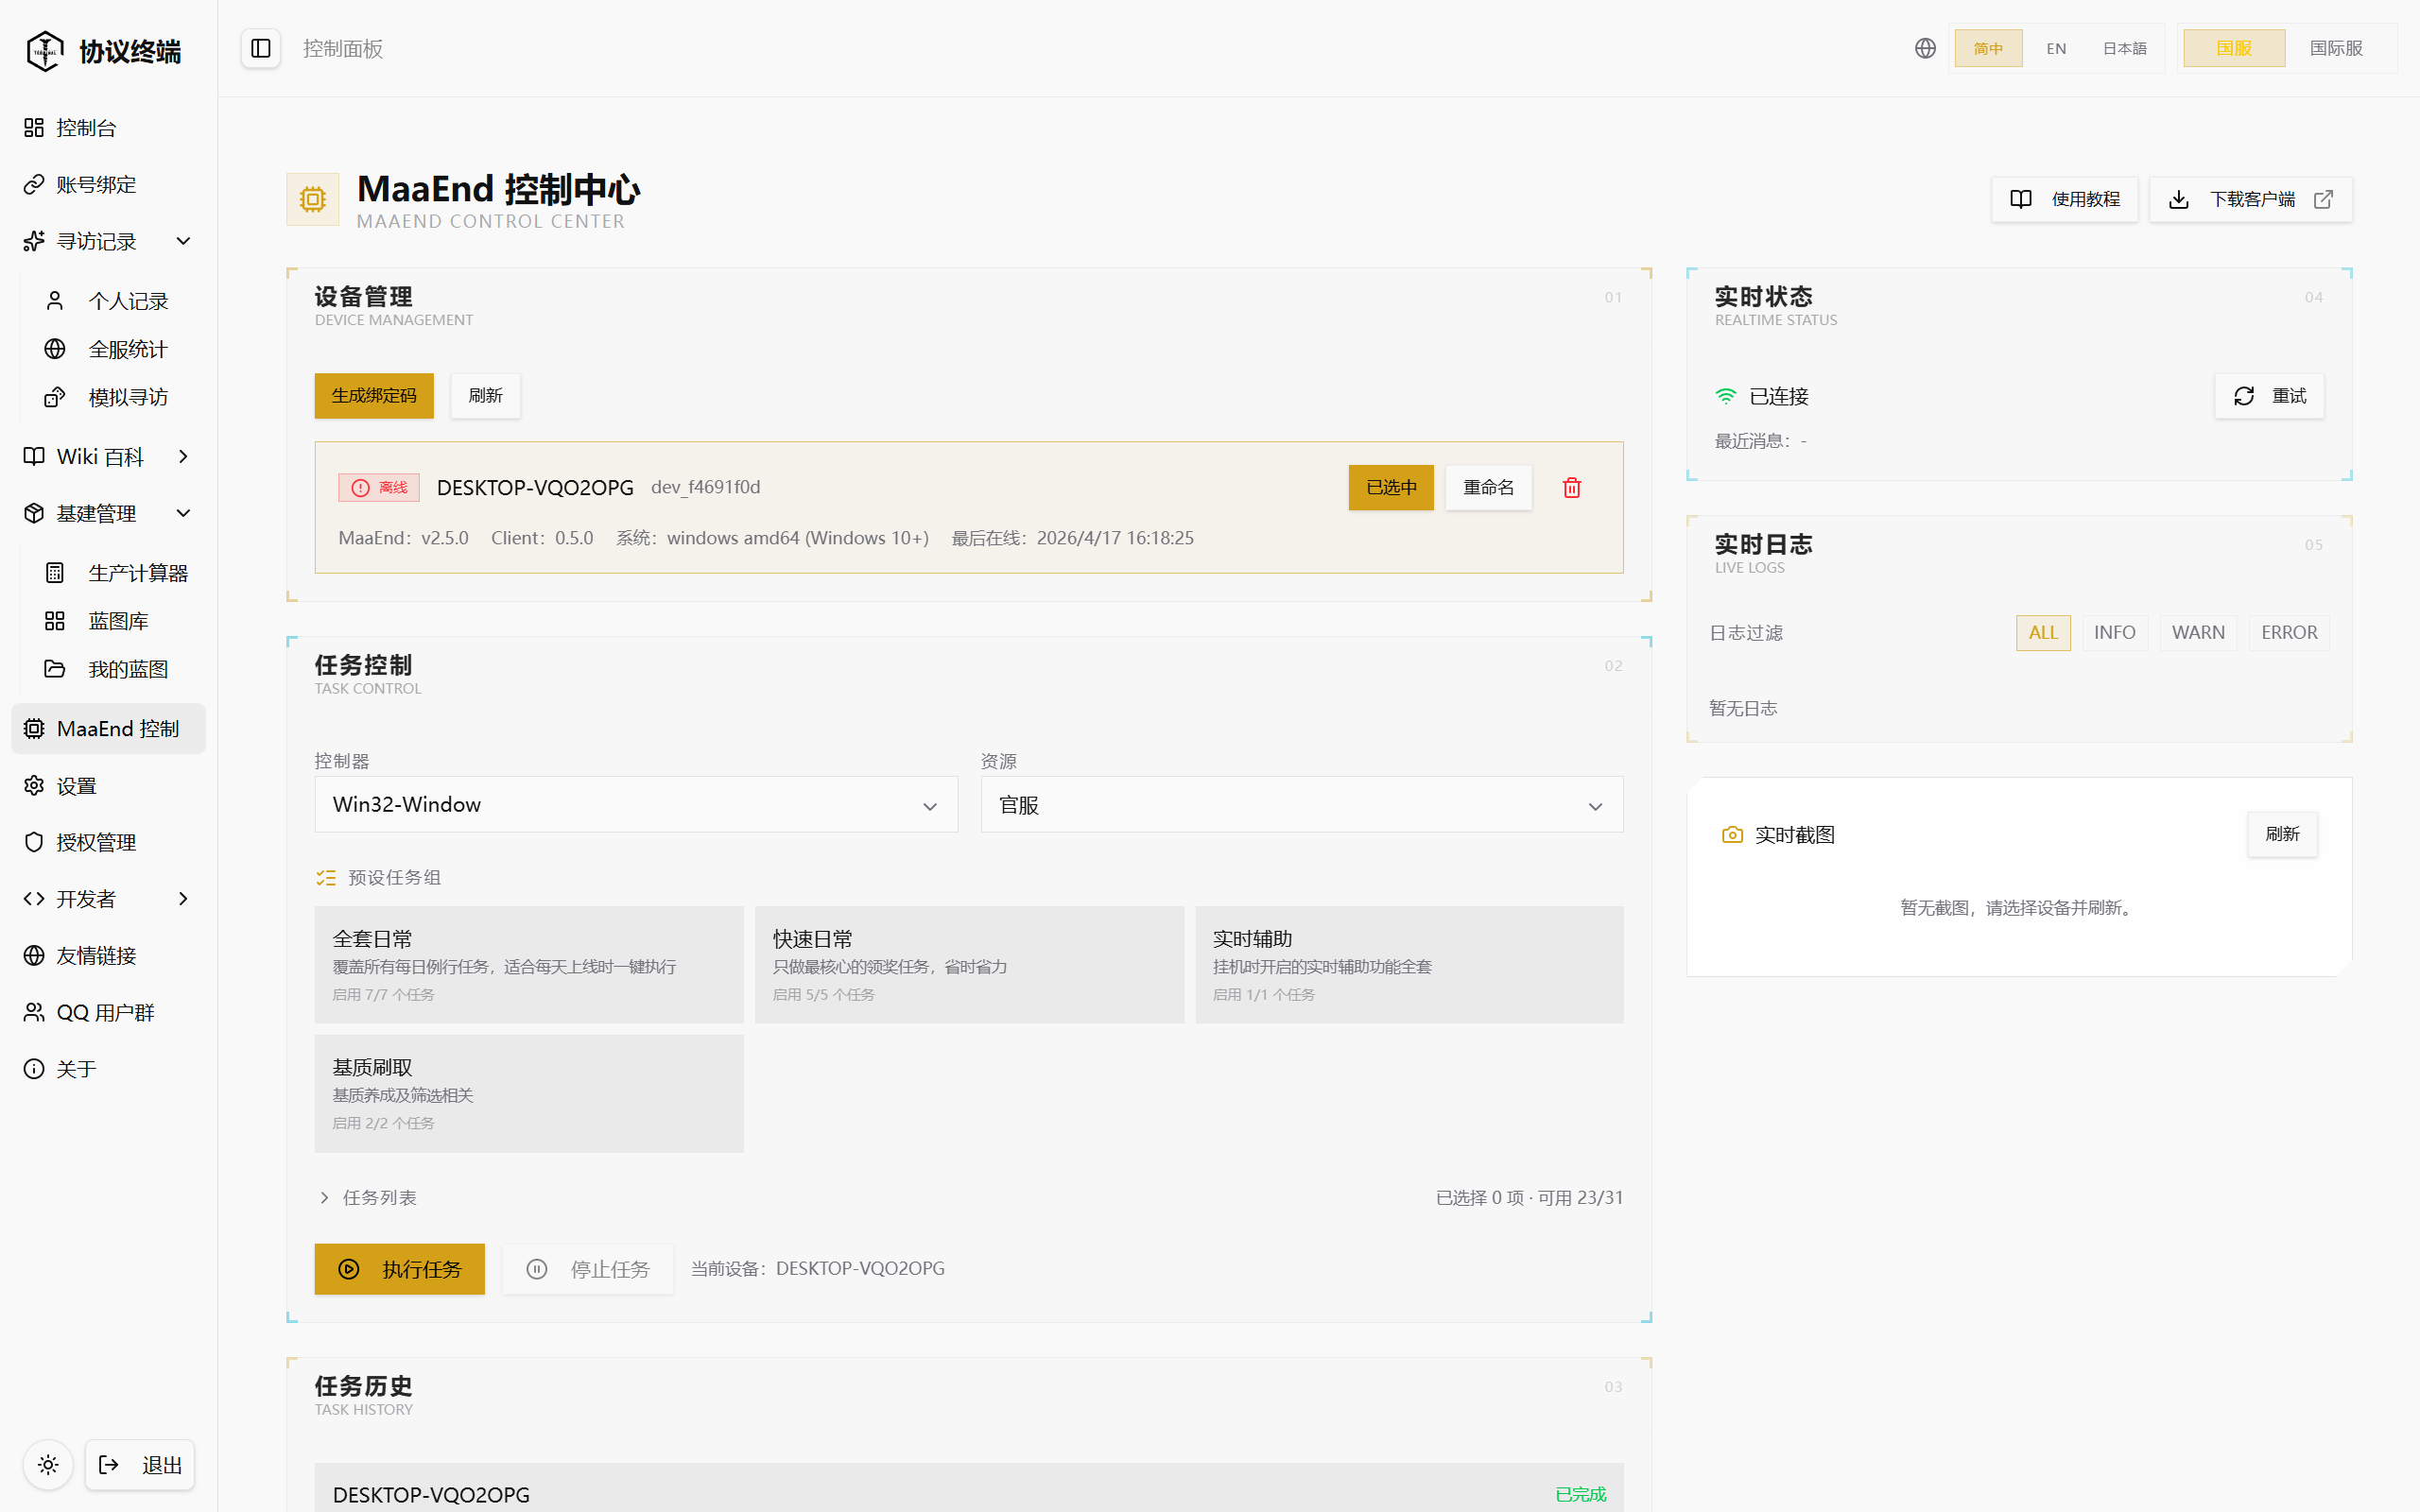Open the 控制器 Win32-Window dropdown

(636, 805)
